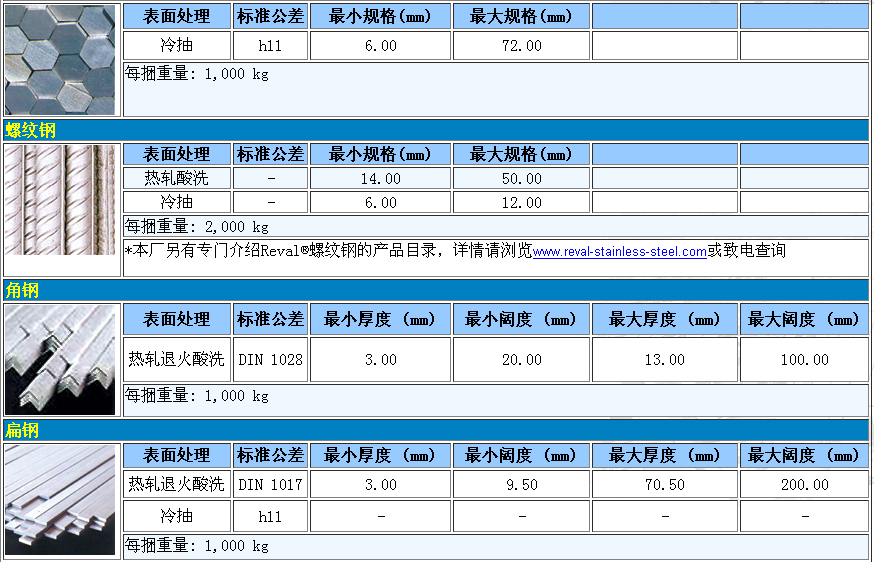Click the 72.00 maximum size cell

point(521,46)
